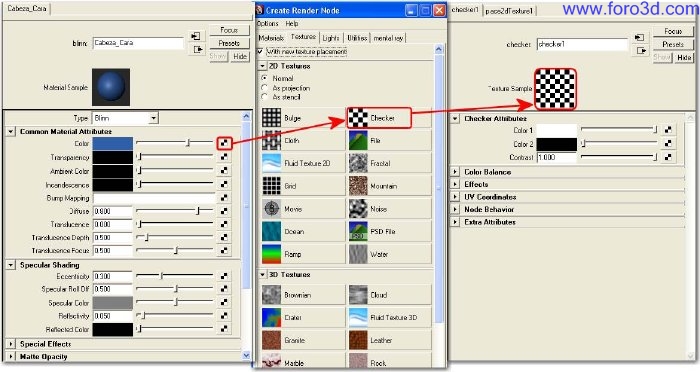
Task: Expand the Special Effects section
Action: click(10, 344)
